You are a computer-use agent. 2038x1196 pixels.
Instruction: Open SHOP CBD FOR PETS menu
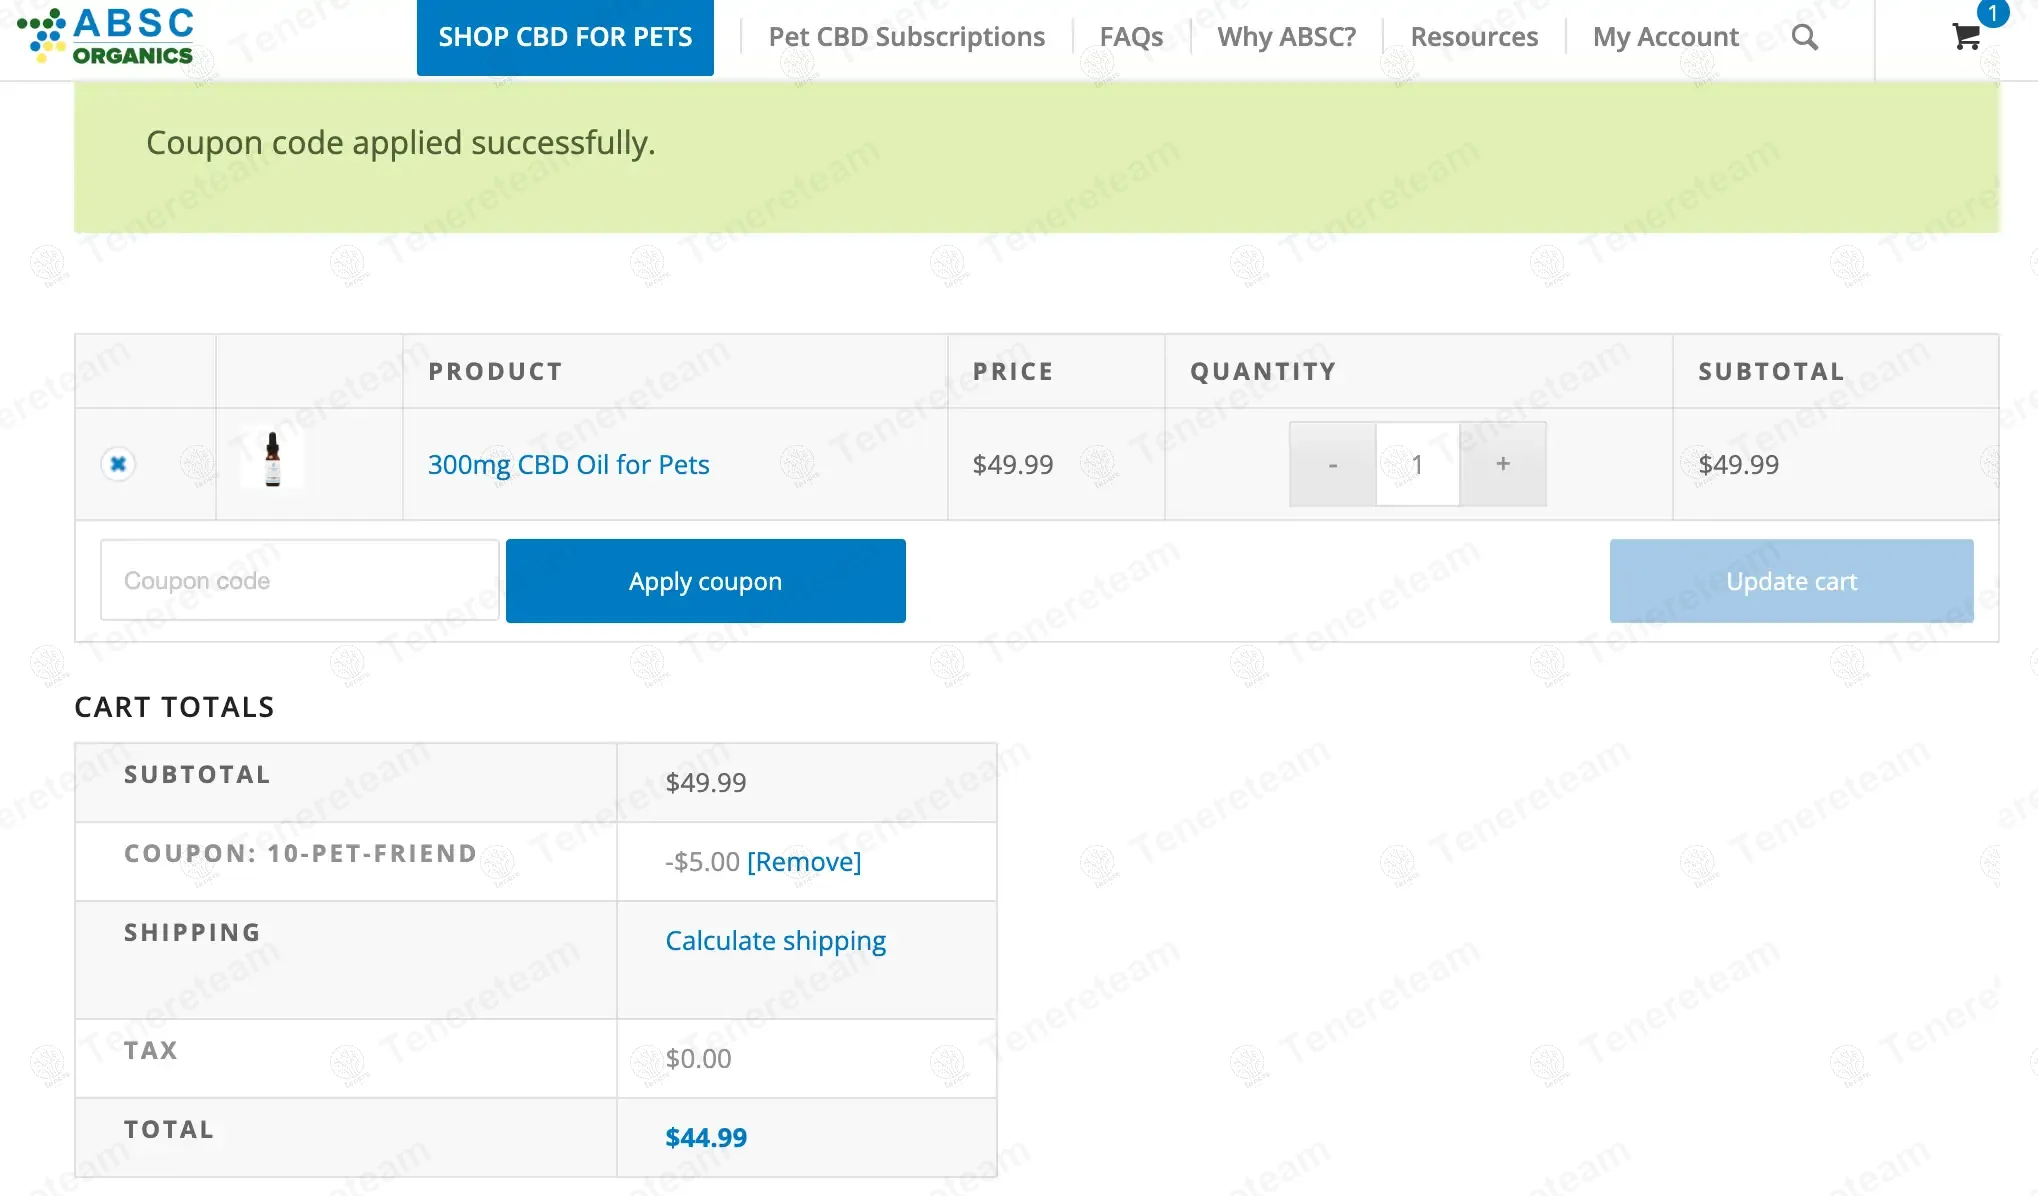tap(565, 37)
